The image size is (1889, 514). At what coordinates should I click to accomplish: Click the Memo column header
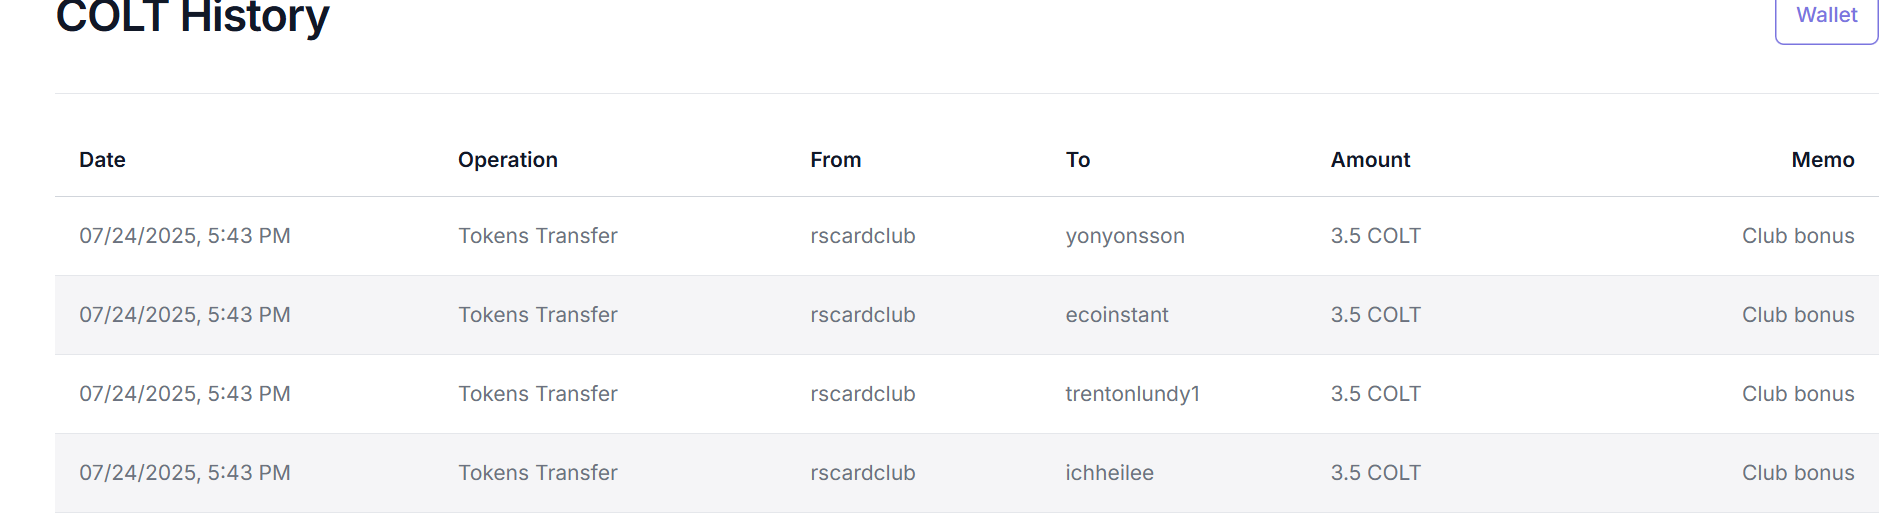(x=1822, y=160)
